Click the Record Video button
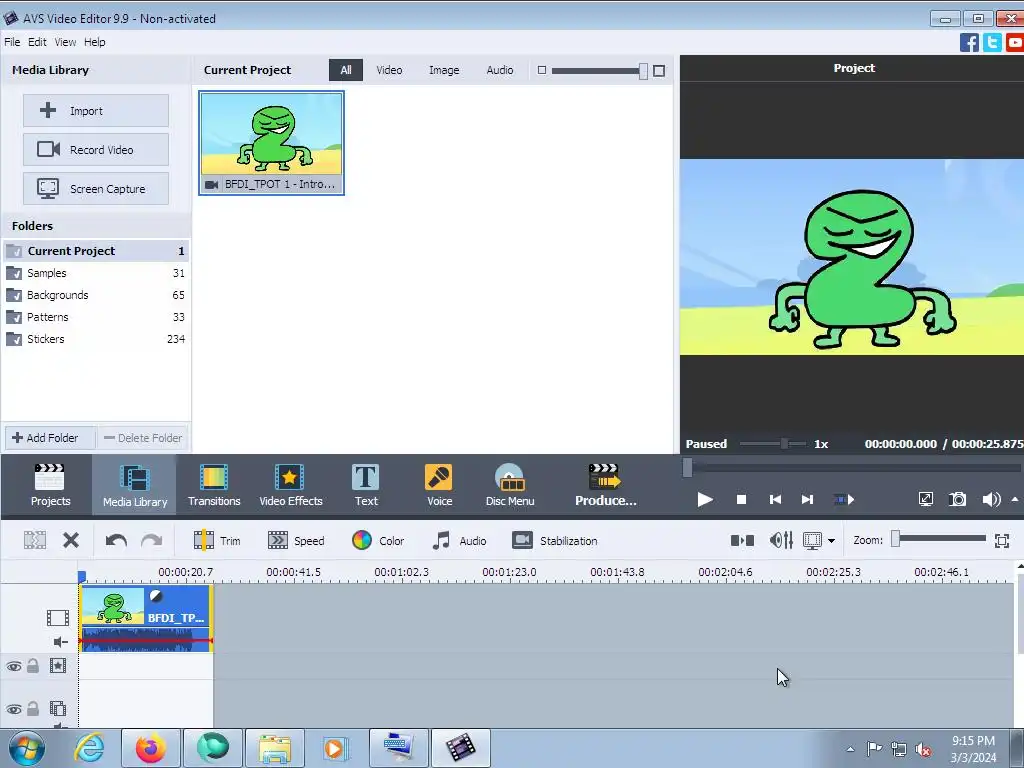 tap(96, 150)
